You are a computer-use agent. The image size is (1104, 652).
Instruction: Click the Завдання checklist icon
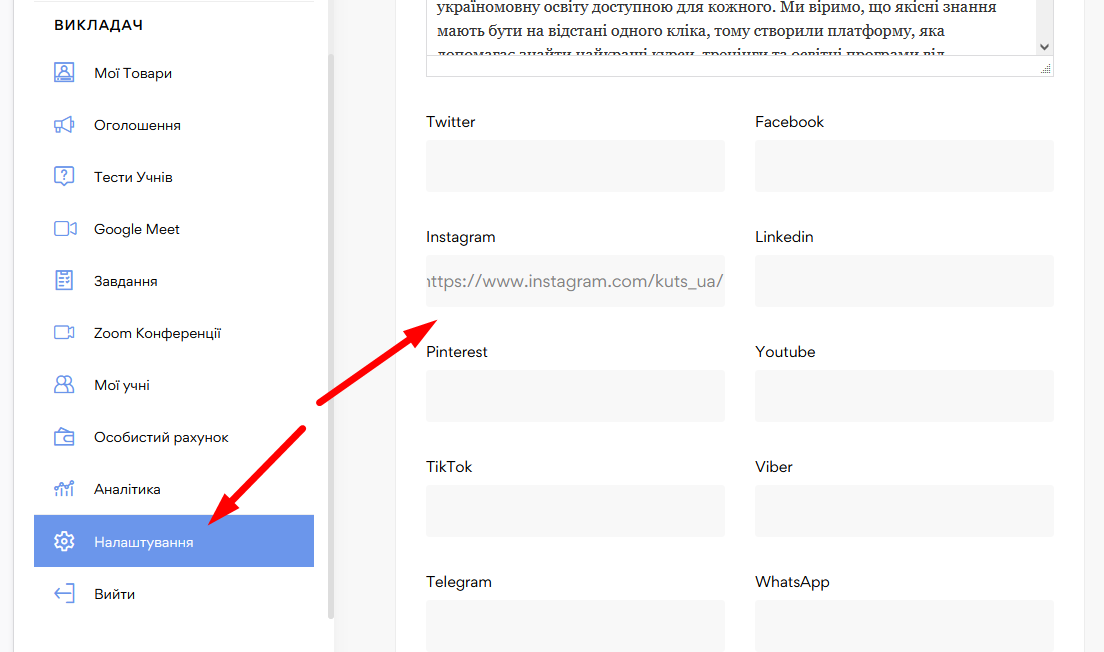click(64, 281)
